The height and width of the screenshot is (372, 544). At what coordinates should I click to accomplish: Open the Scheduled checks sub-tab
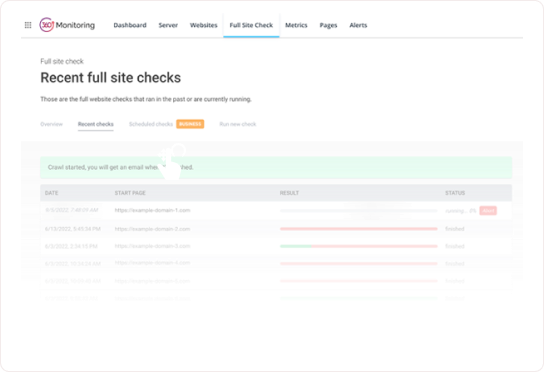[151, 124]
